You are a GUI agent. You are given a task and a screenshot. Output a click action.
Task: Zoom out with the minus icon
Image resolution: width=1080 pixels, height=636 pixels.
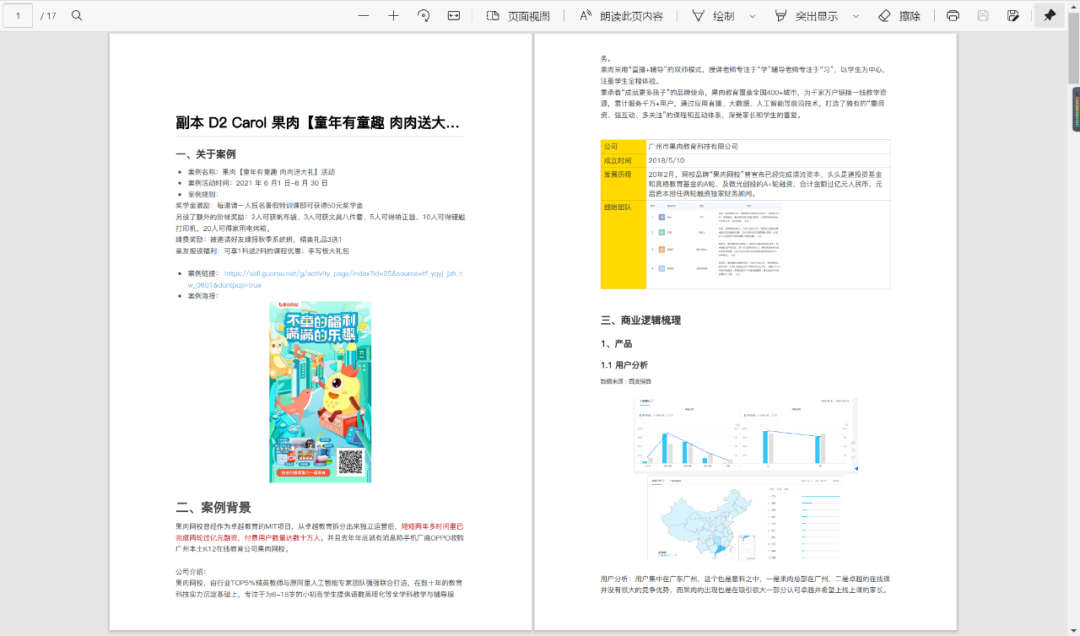pyautogui.click(x=363, y=15)
